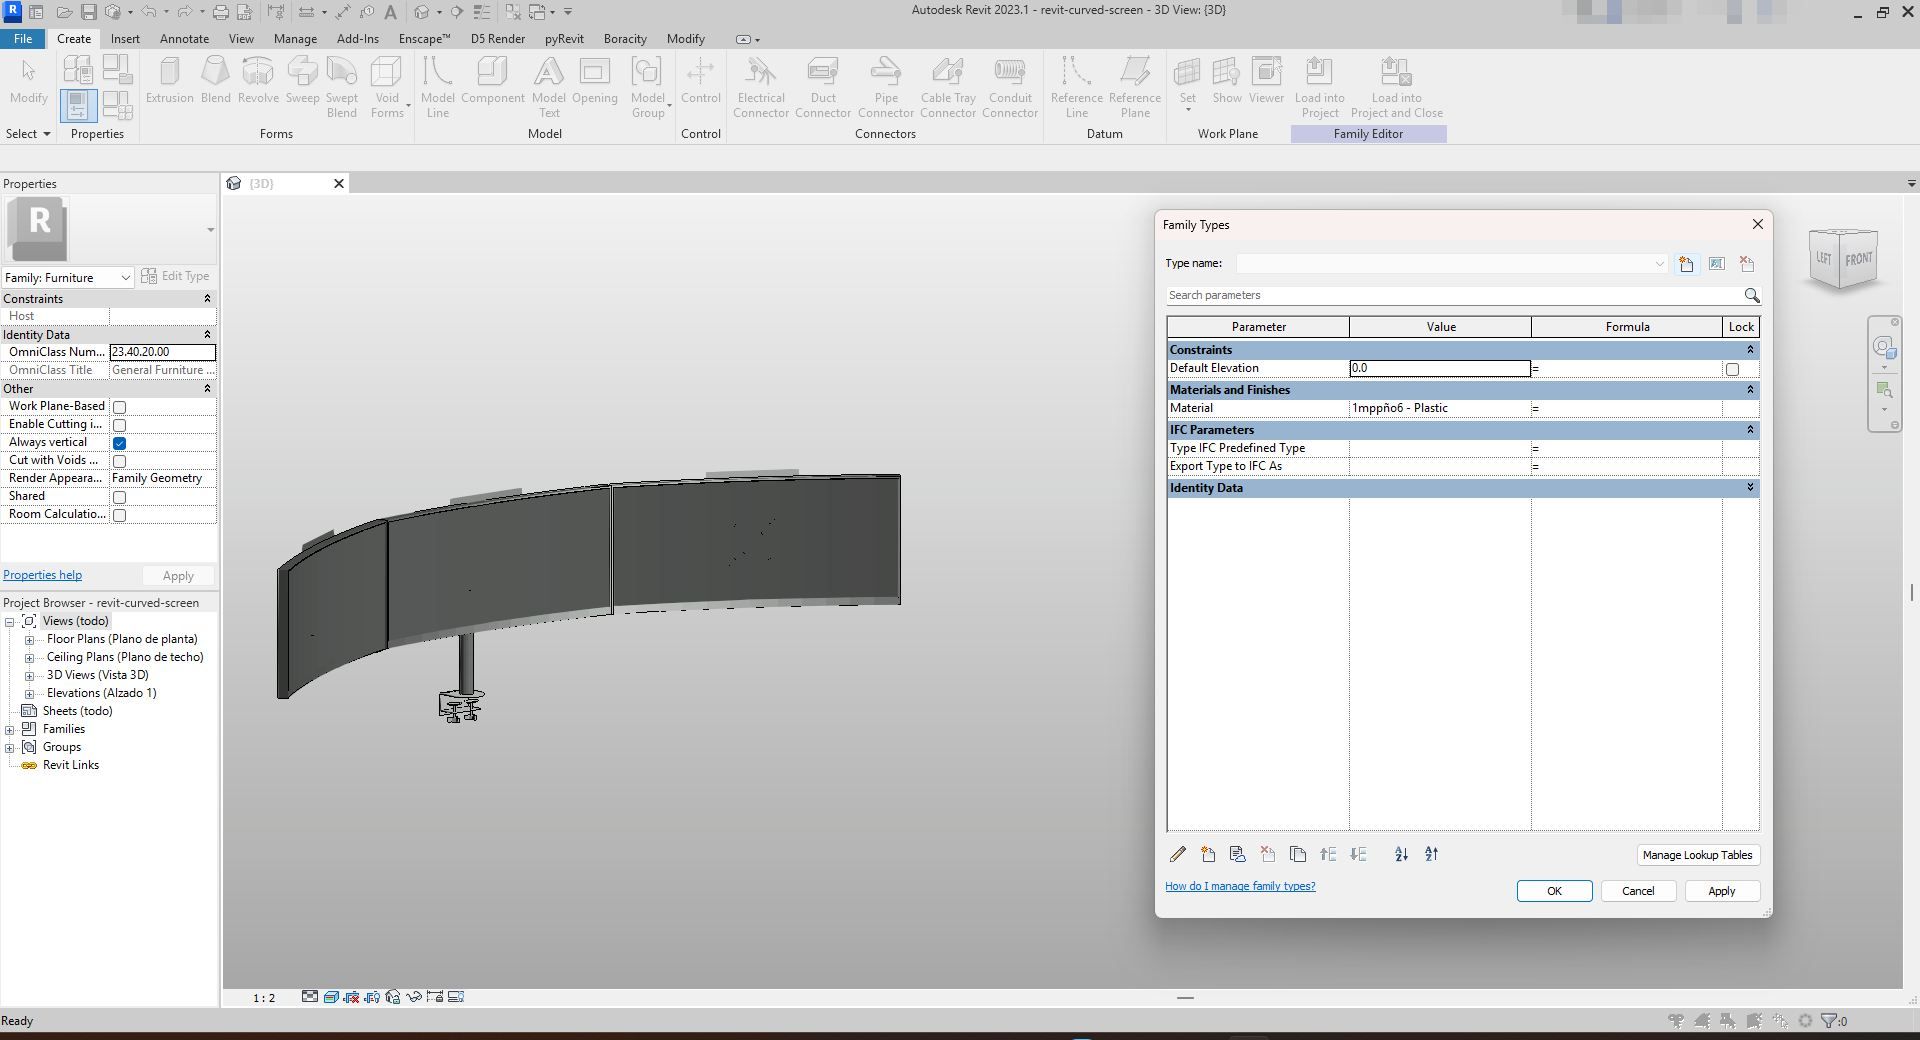Click the Save icon in quick access toolbar

[x=88, y=12]
